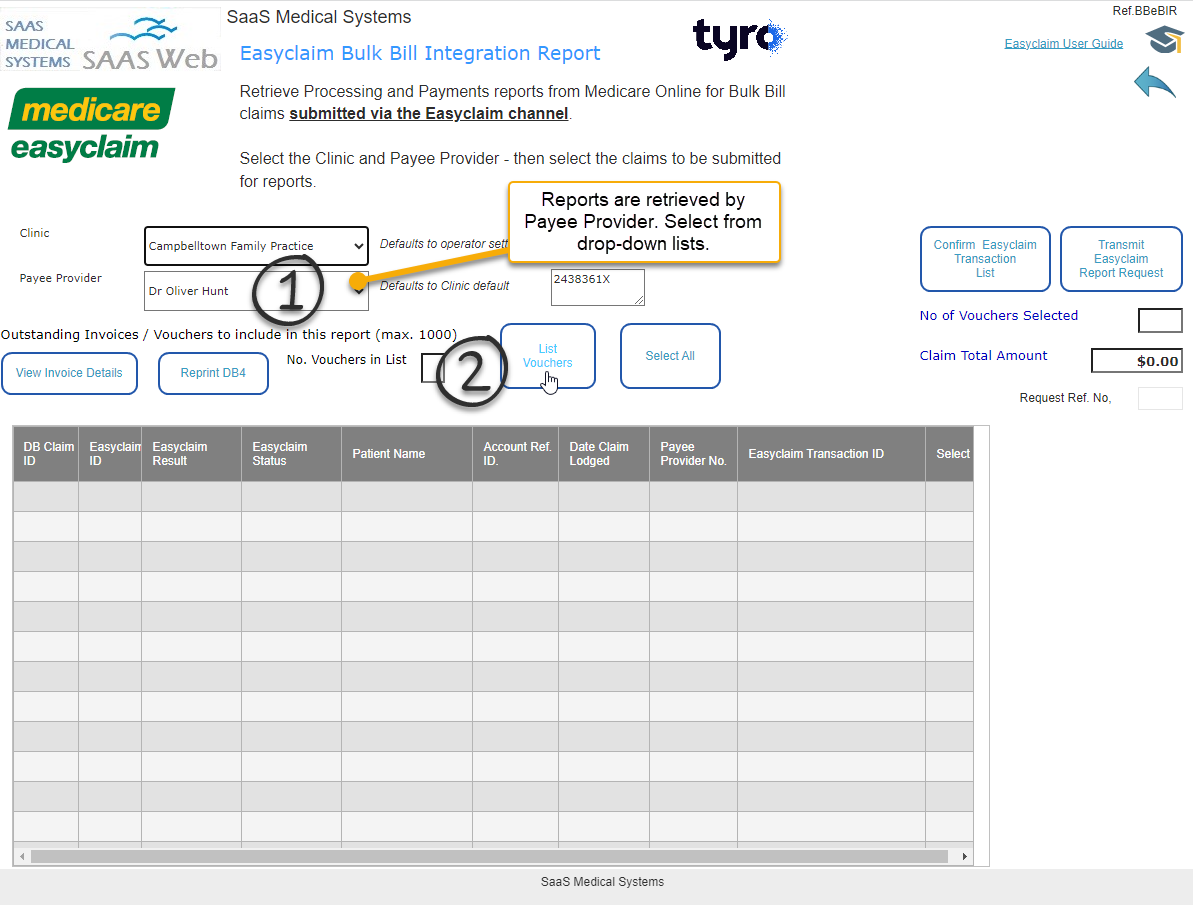The width and height of the screenshot is (1193, 905).
Task: Click the Easyclaim Transaction ID column header
Action: click(832, 454)
